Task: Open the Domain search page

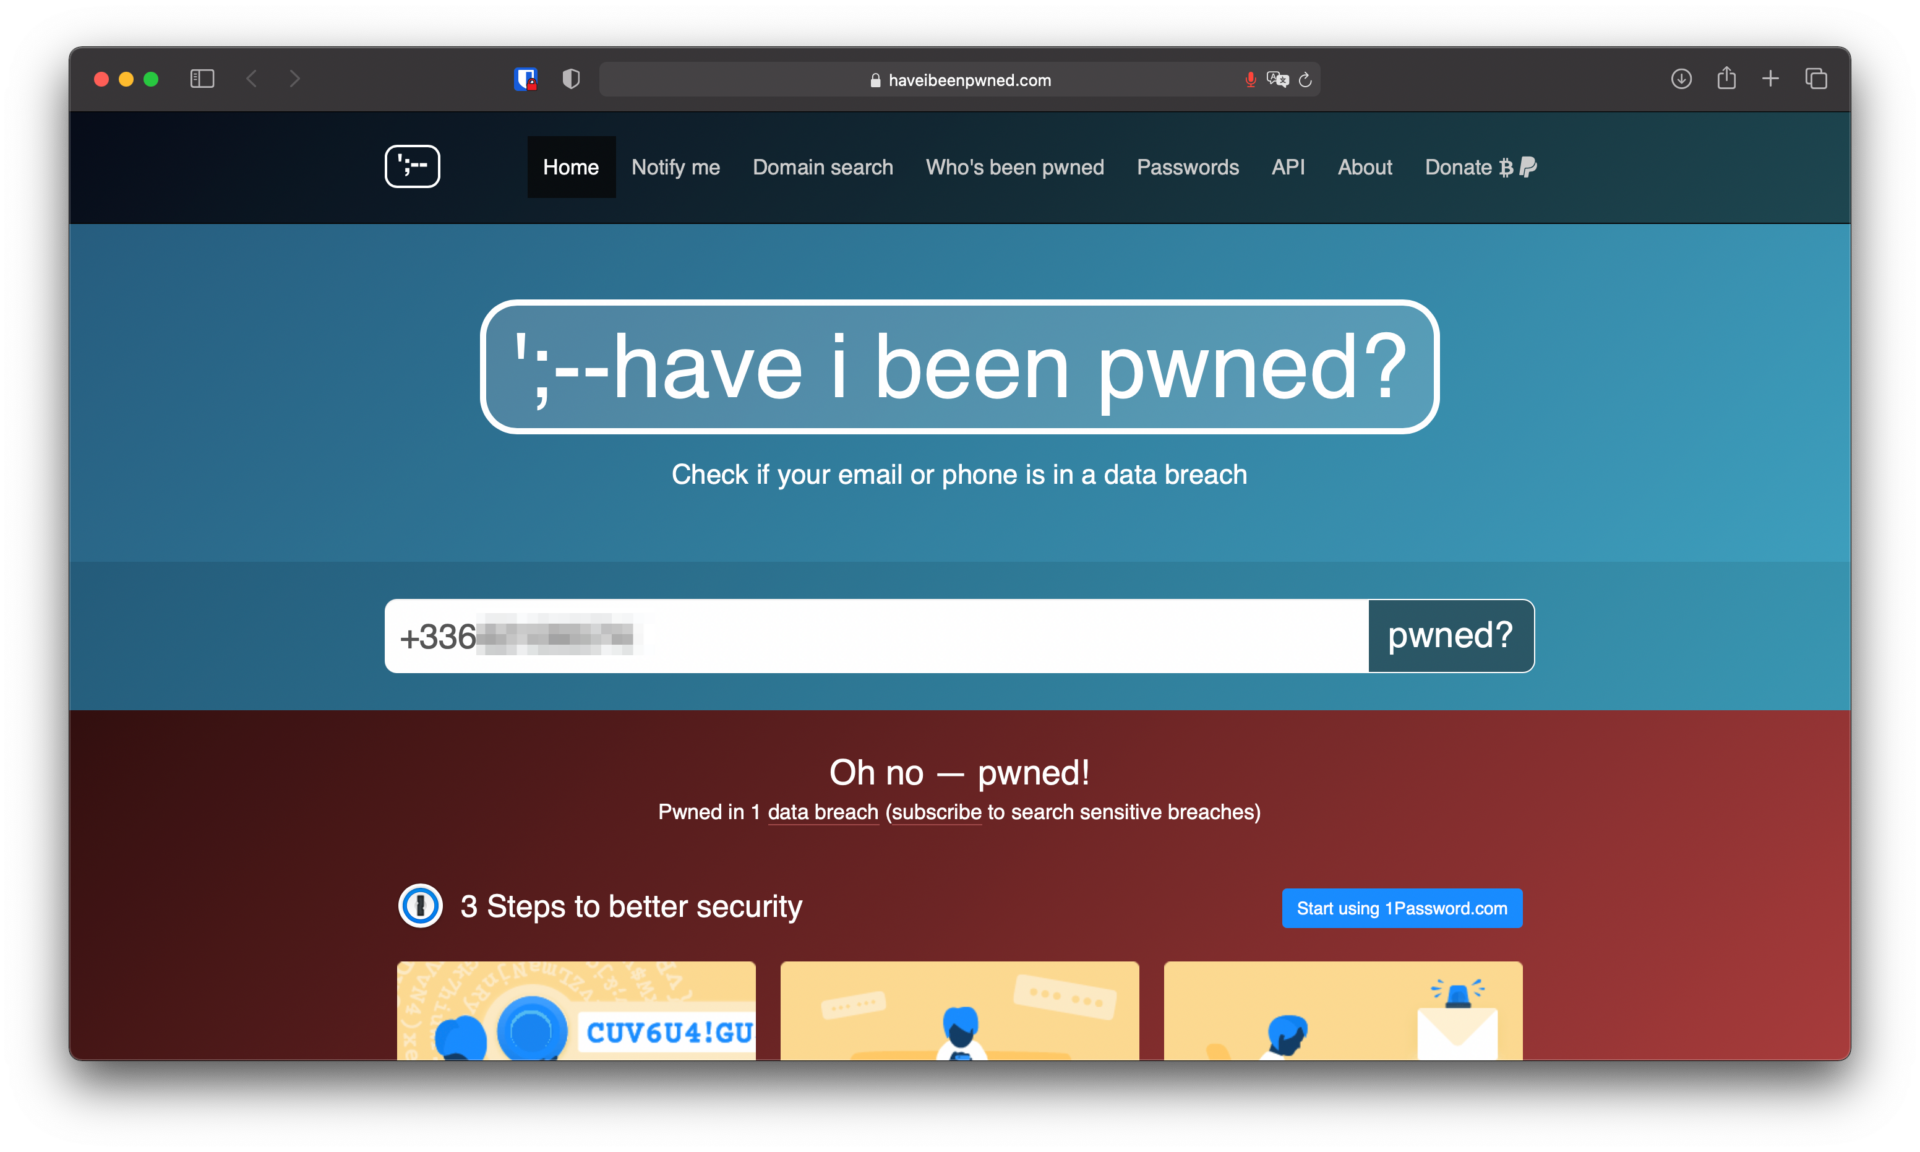Action: pos(823,167)
